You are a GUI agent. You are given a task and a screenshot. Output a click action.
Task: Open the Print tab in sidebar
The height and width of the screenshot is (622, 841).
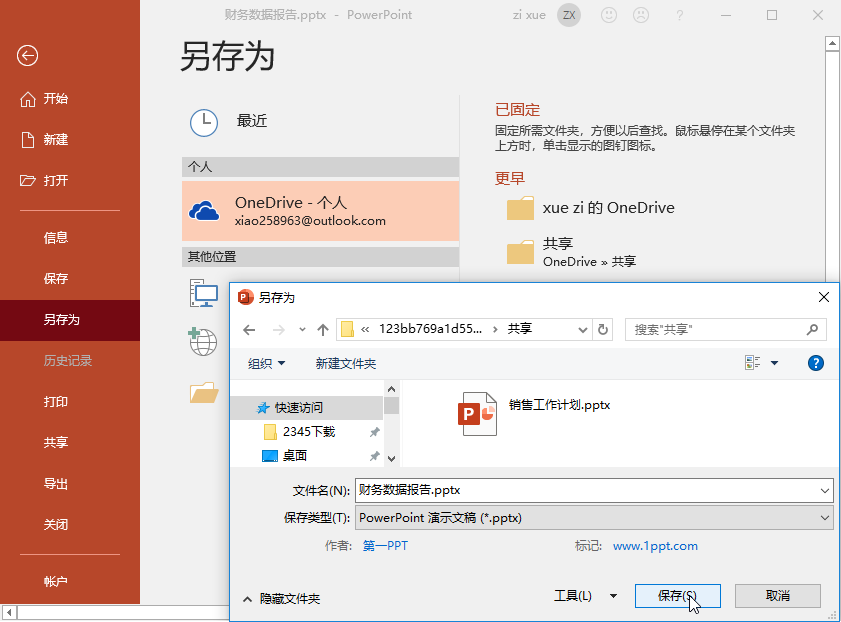[56, 402]
